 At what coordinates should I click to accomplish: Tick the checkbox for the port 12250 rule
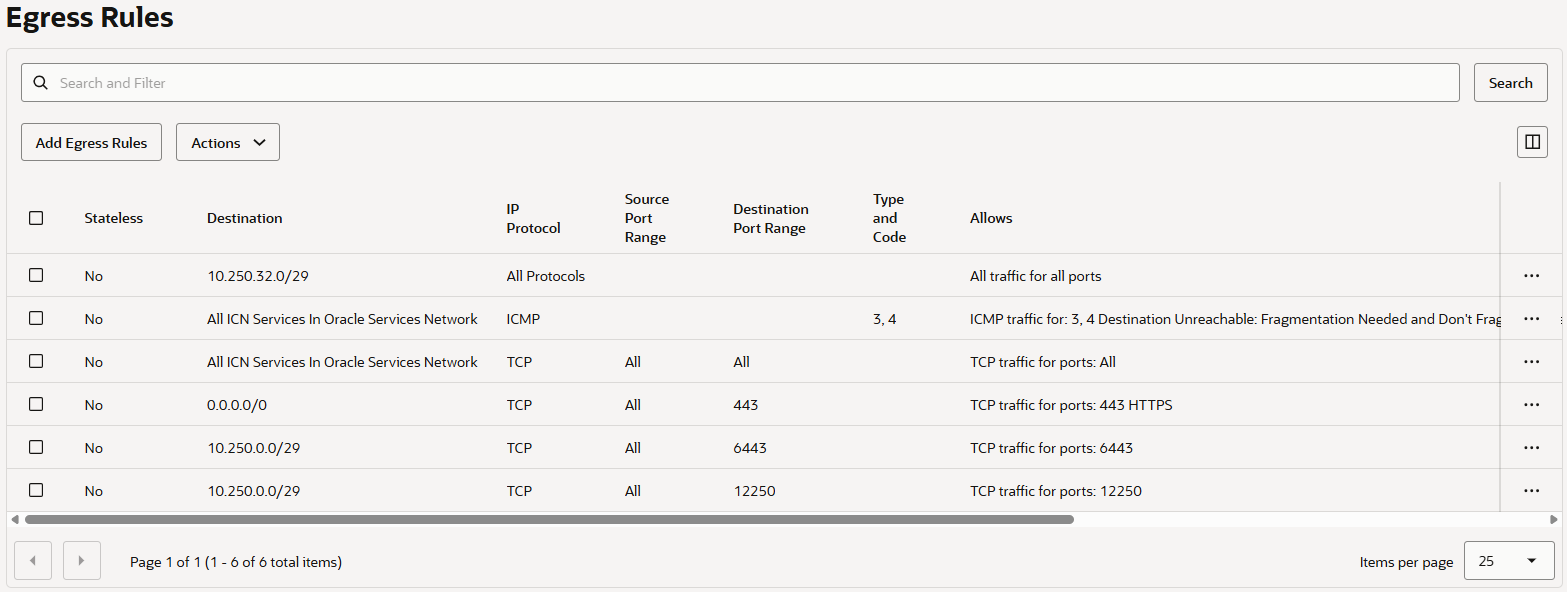tap(36, 491)
